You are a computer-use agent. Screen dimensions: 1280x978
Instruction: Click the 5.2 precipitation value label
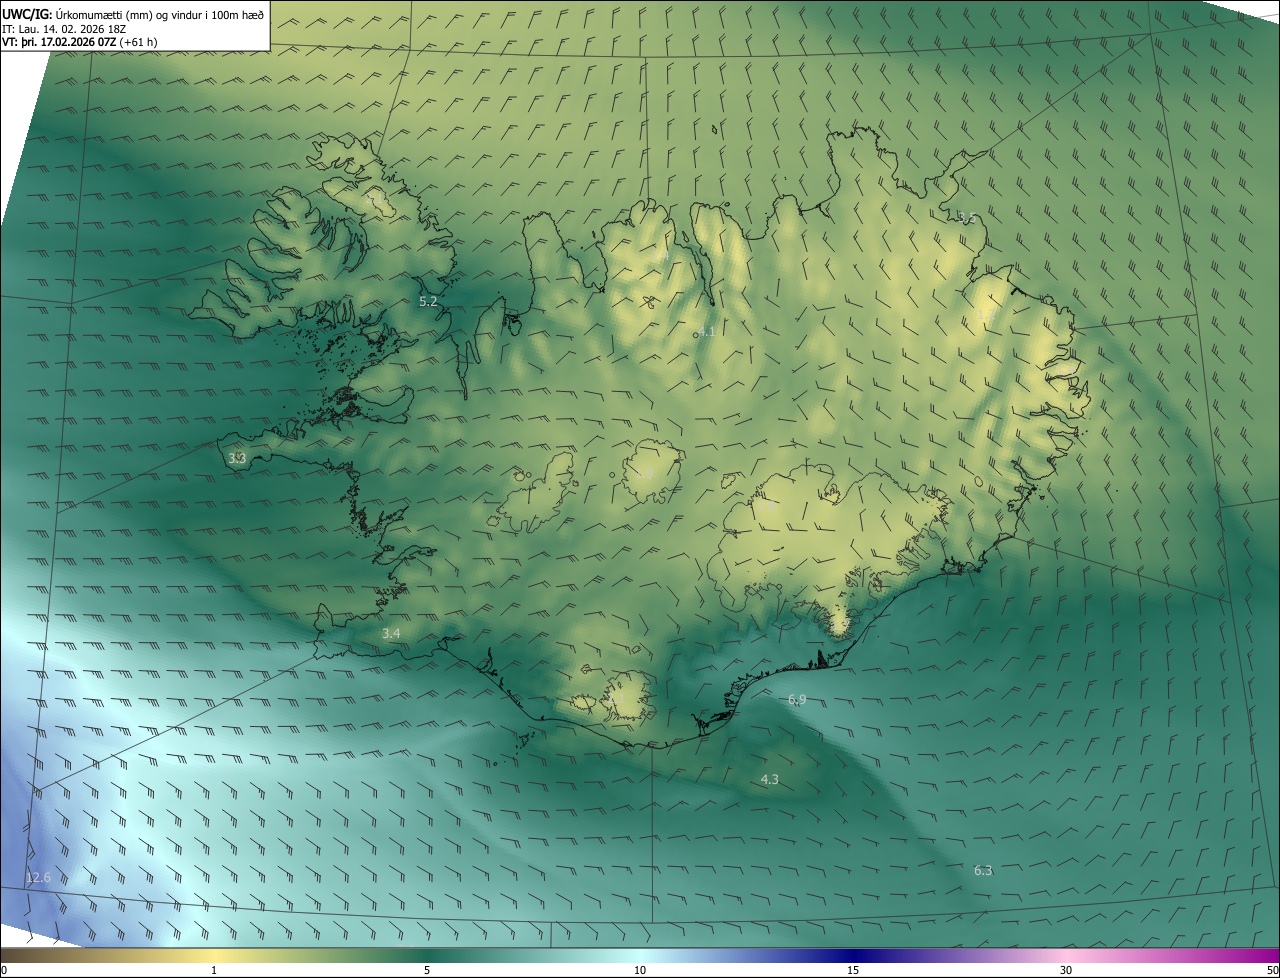(x=428, y=301)
